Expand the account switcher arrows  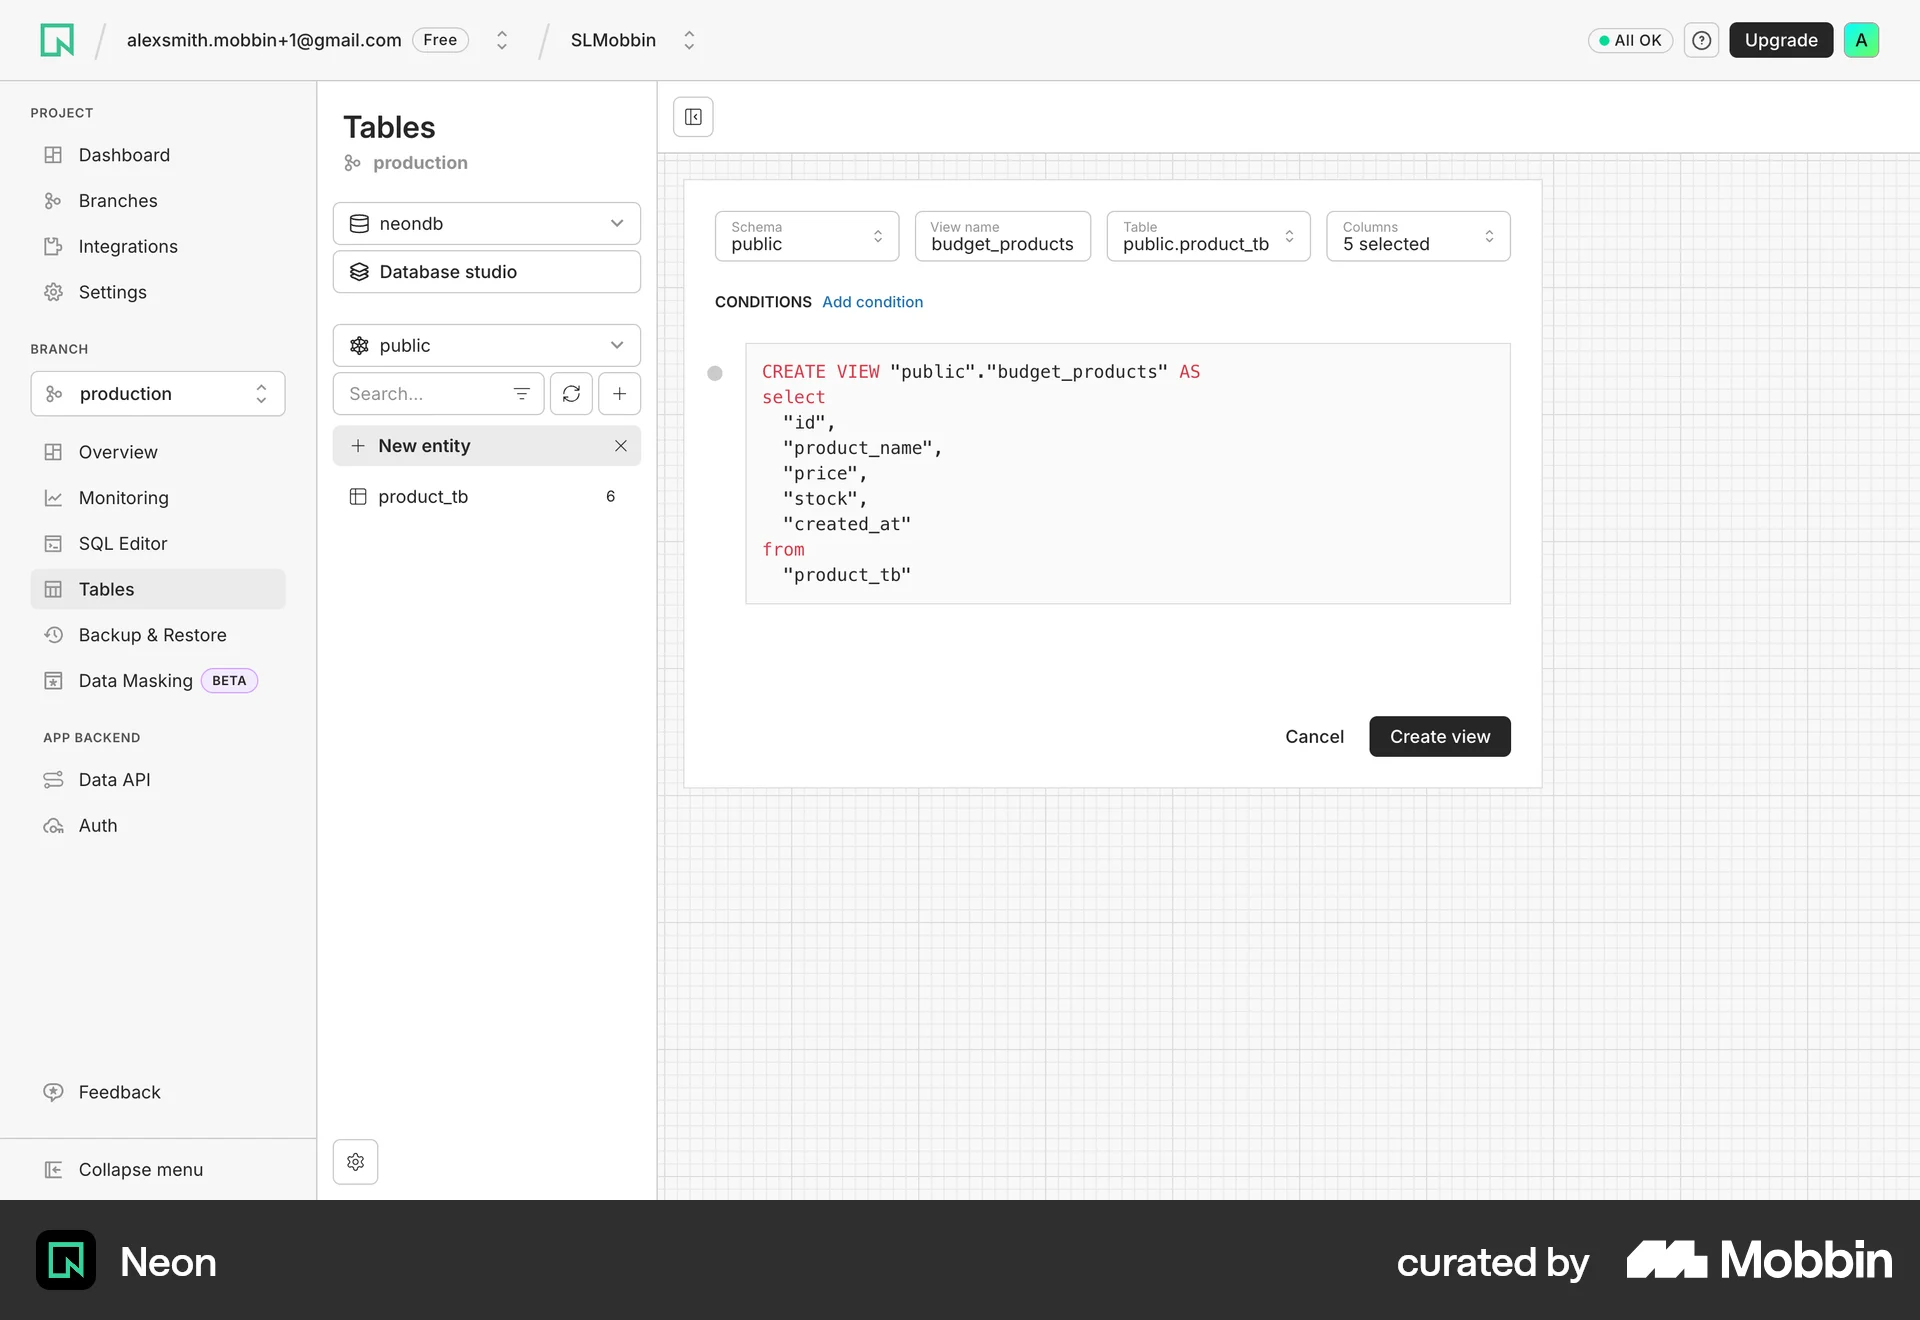(502, 40)
